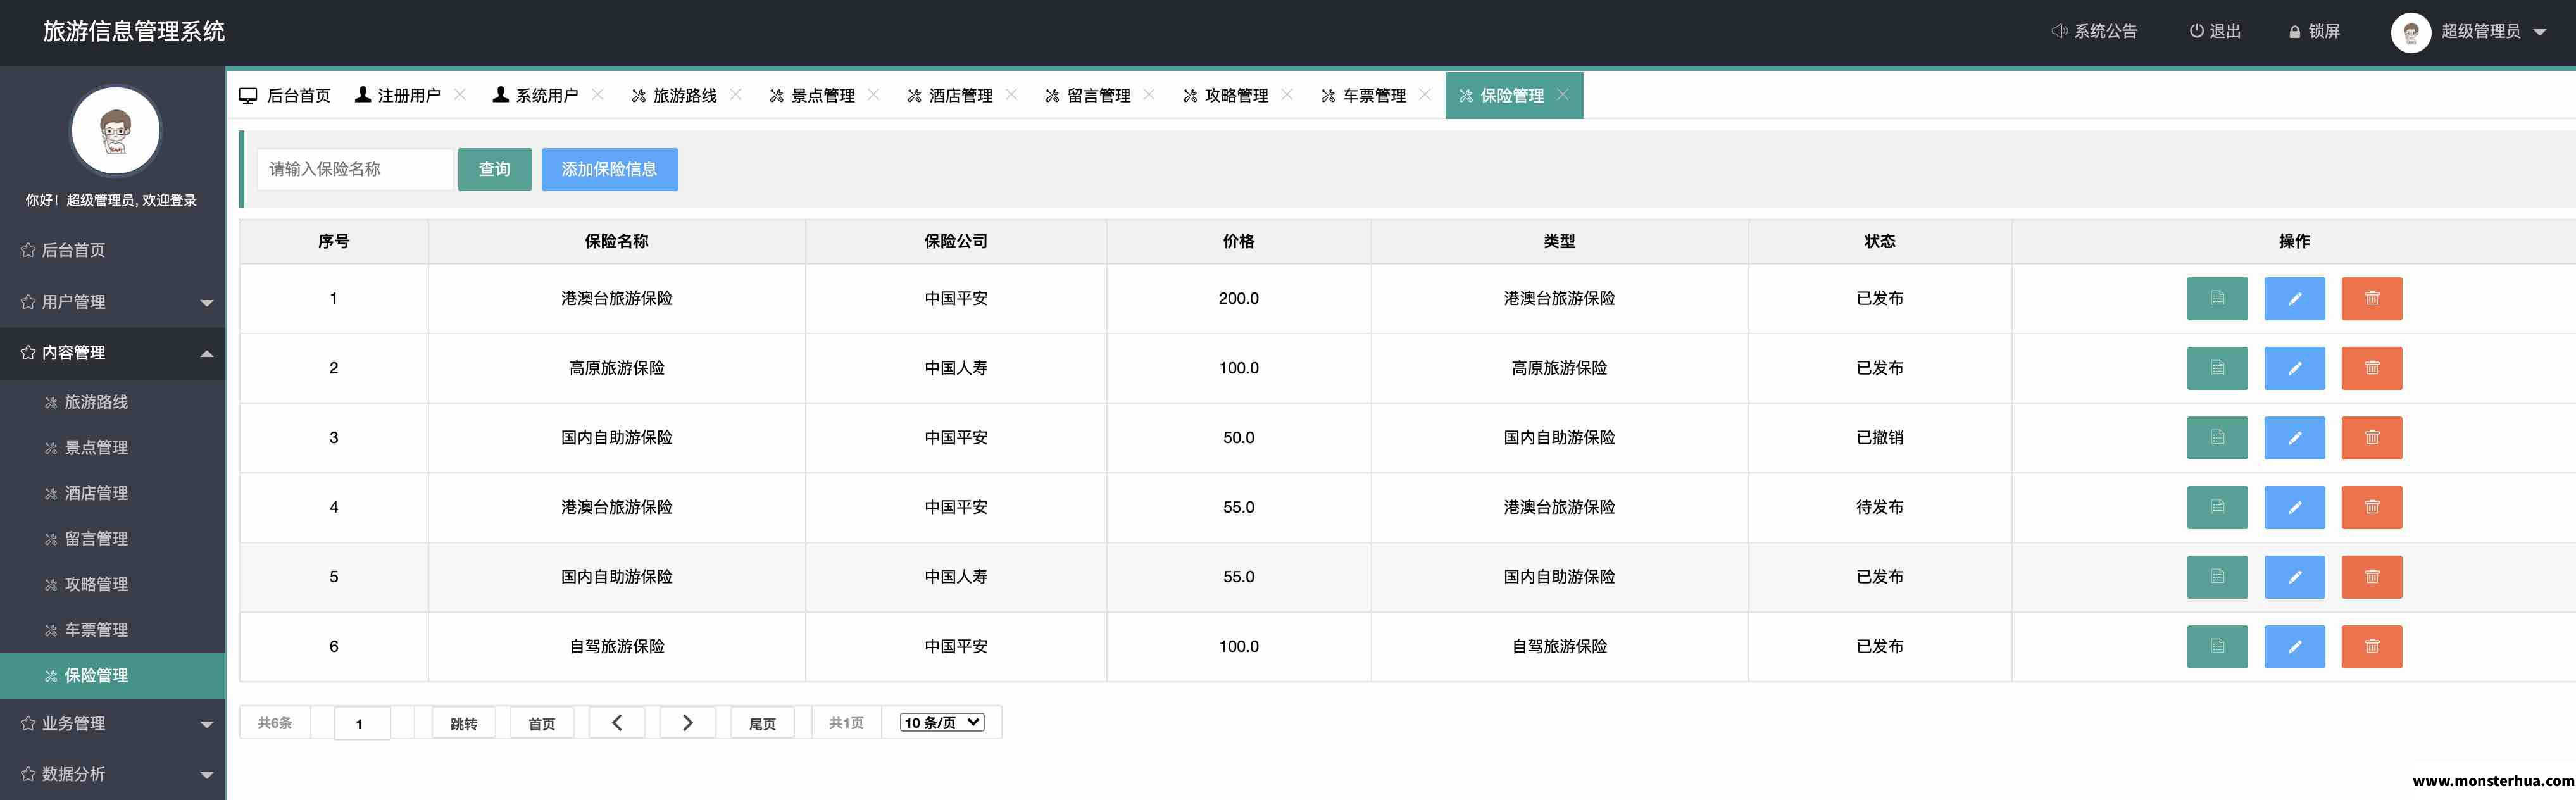This screenshot has width=2576, height=800.
Task: Select 旅游路线 in the sidebar
Action: 113,402
